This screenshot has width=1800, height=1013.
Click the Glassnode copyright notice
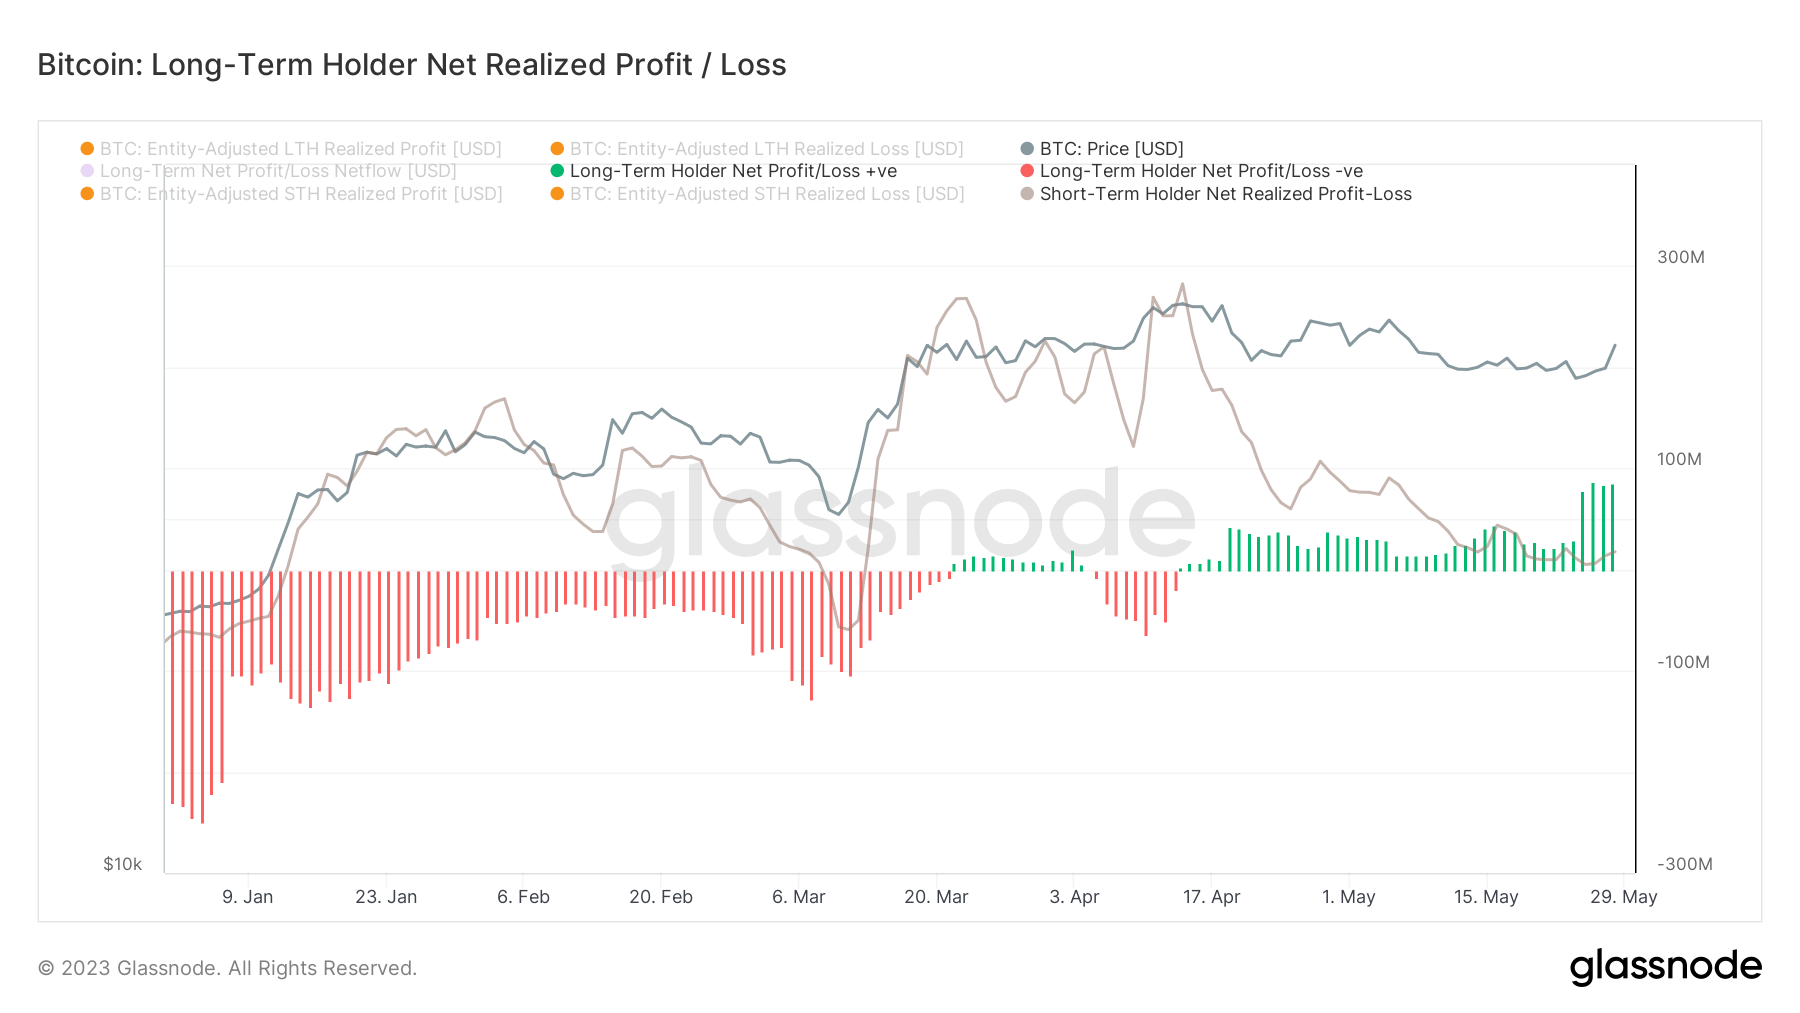(x=227, y=968)
